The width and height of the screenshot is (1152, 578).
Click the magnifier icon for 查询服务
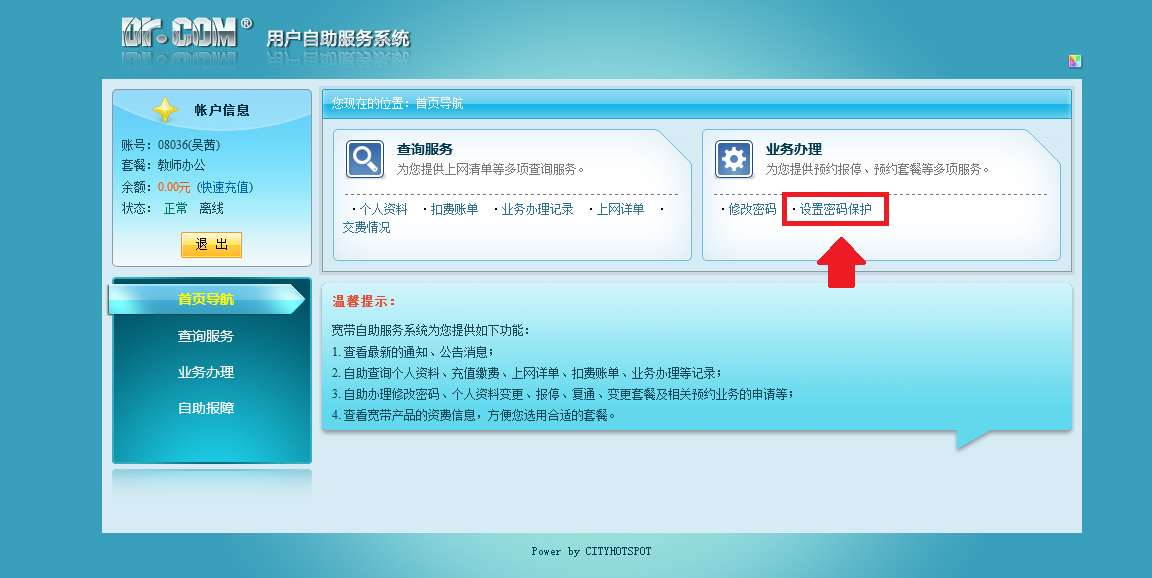[365, 159]
